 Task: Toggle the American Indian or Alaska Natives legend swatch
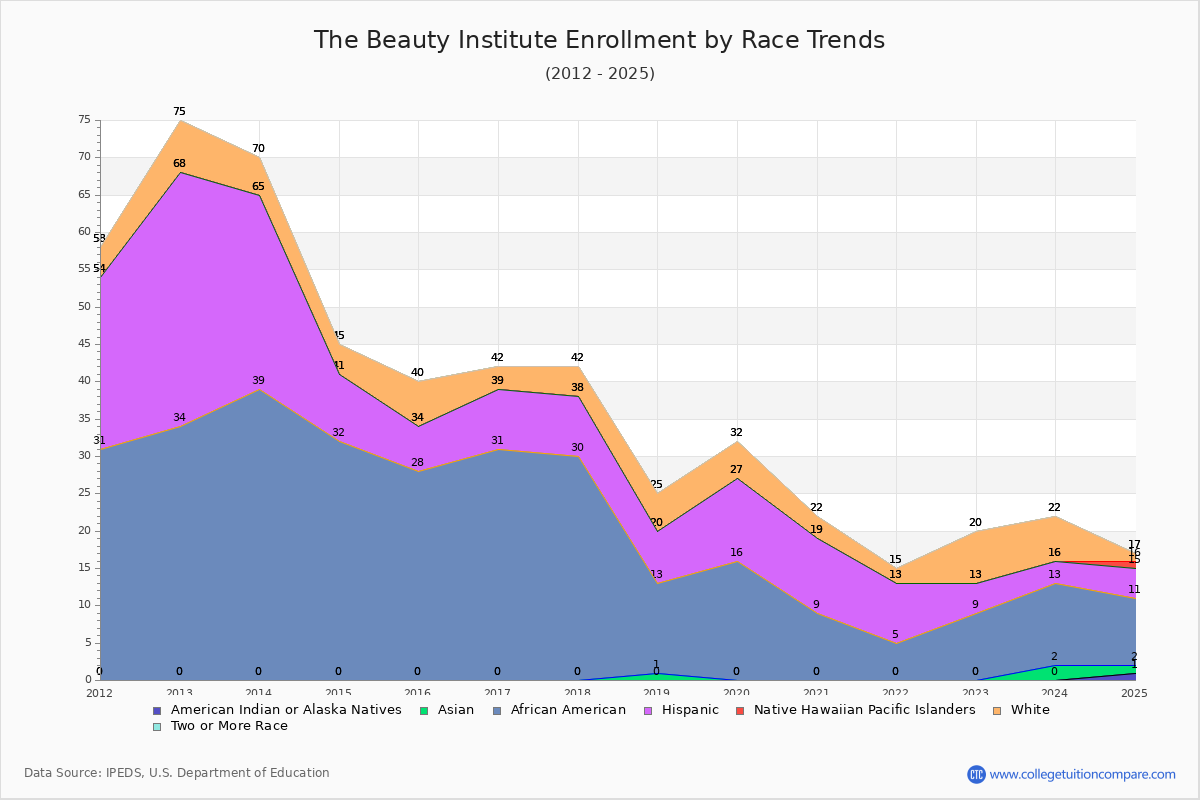pos(156,710)
